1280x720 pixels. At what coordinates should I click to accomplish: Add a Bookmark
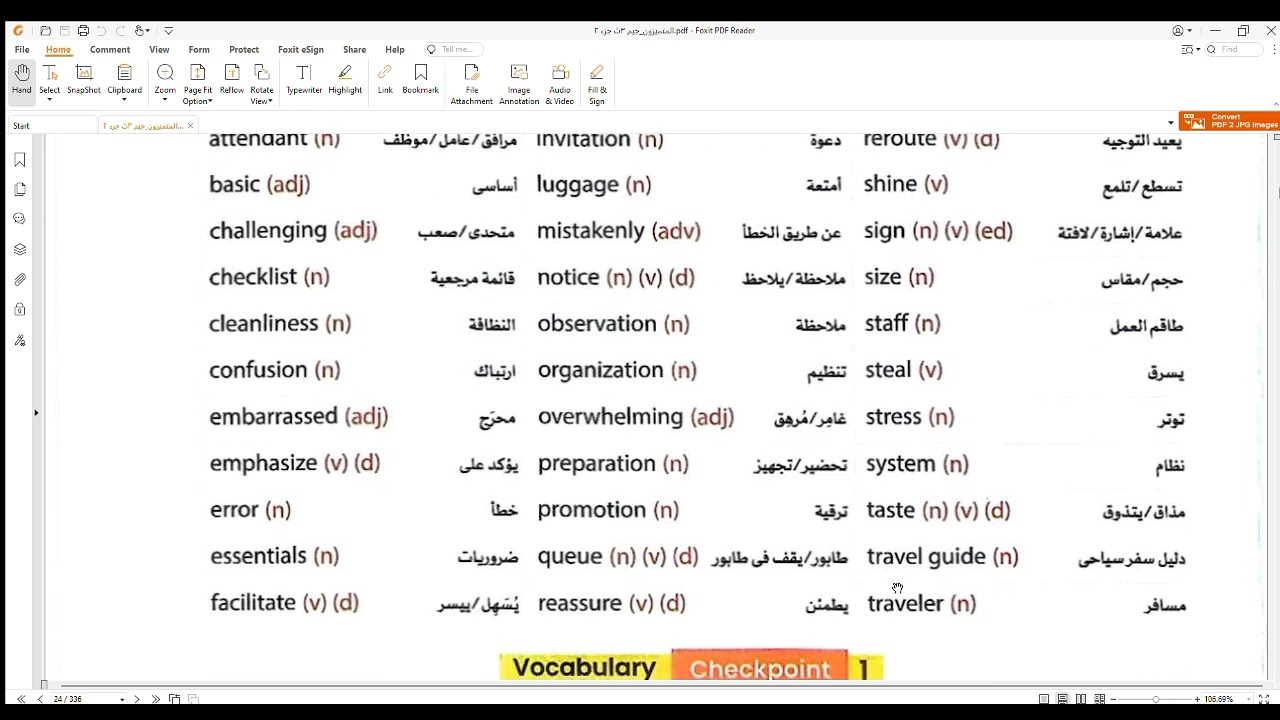coord(421,80)
